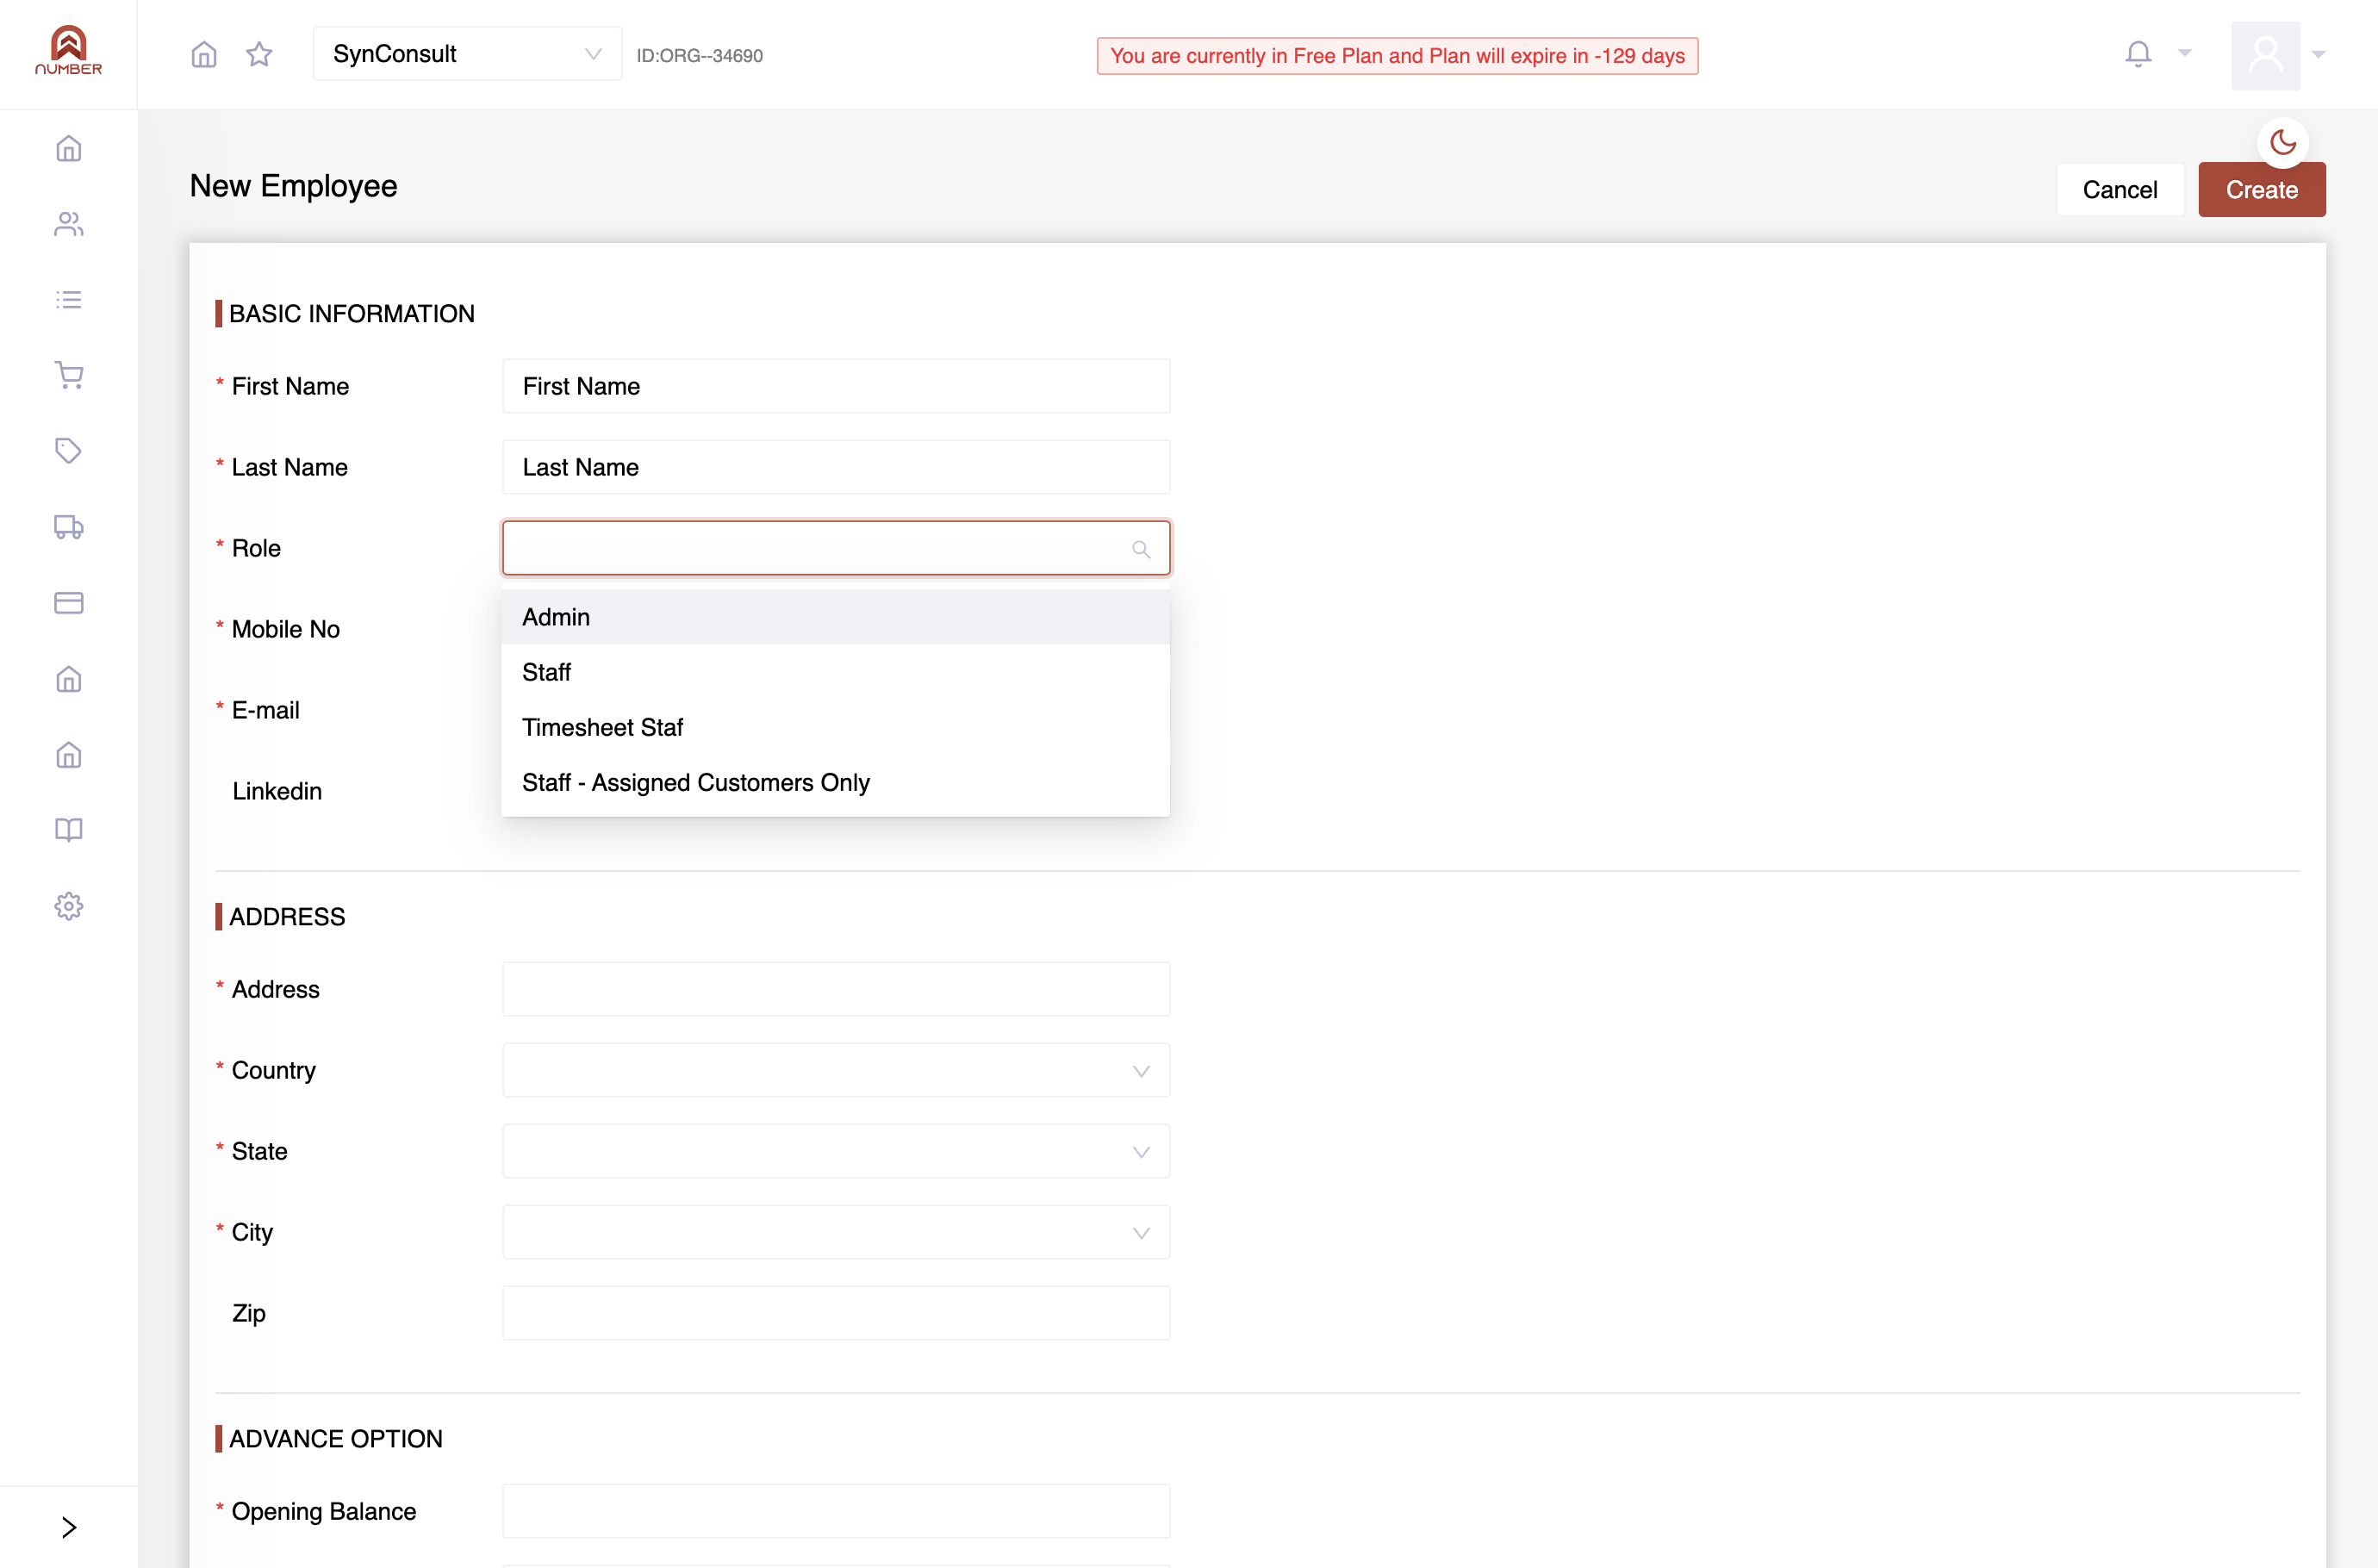Expand the profile dropdown arrow
The height and width of the screenshot is (1568, 2378).
tap(2319, 55)
